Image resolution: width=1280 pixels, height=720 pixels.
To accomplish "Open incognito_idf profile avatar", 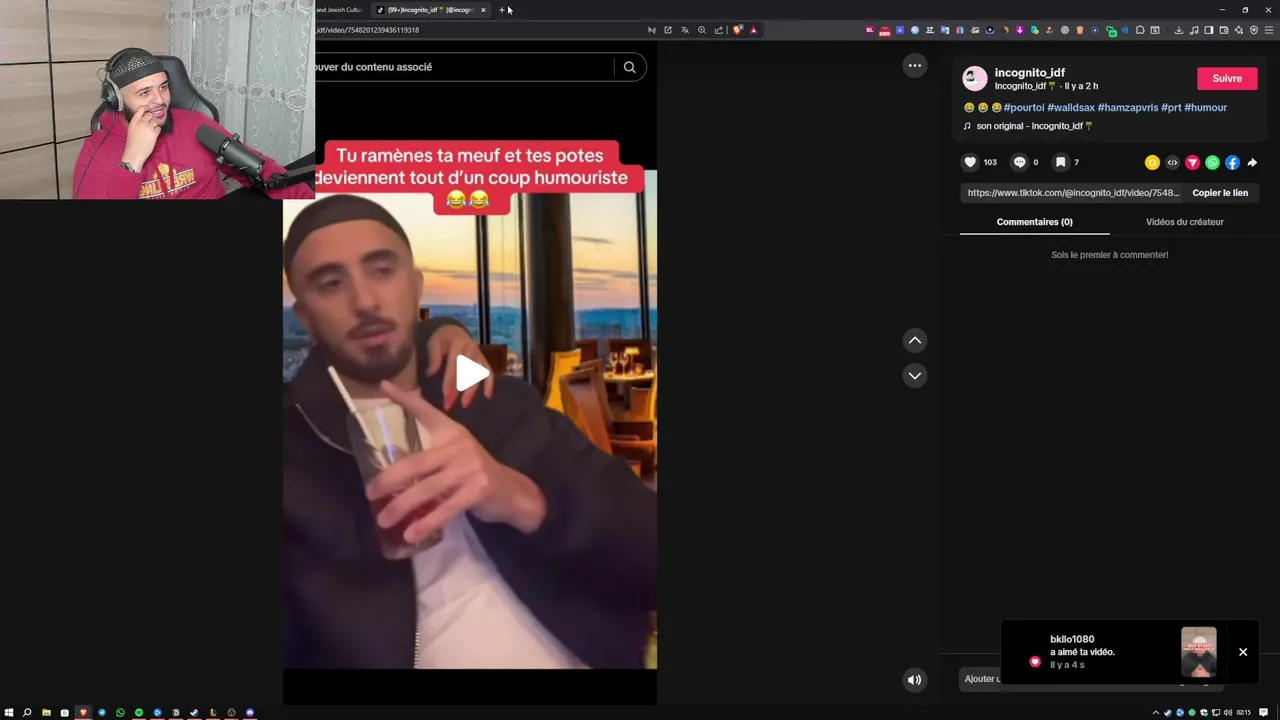I will click(x=975, y=78).
